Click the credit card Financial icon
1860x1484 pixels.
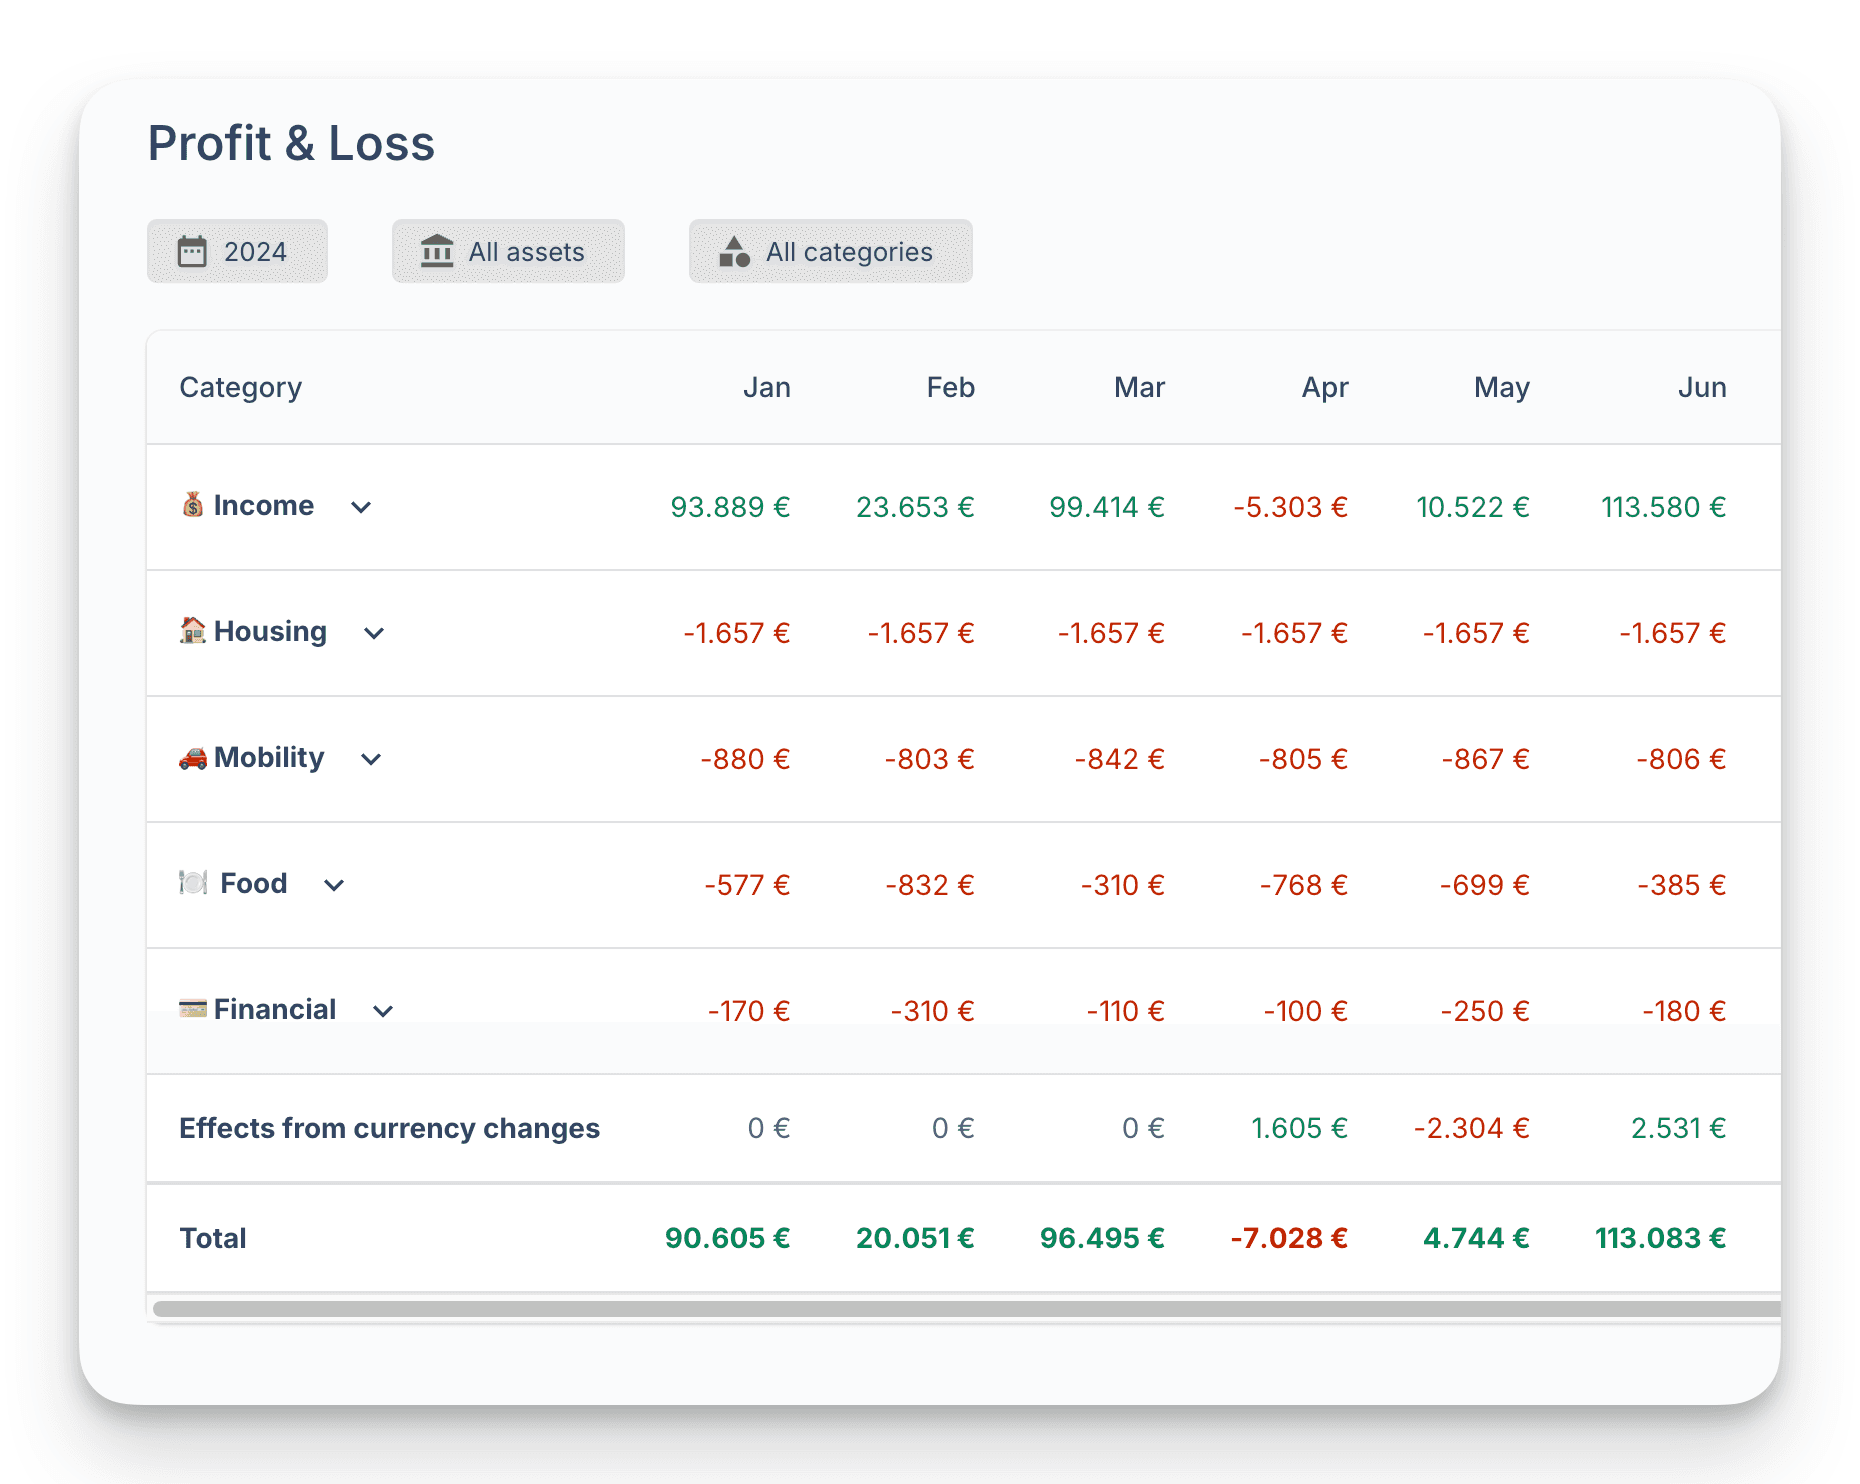pyautogui.click(x=193, y=1009)
